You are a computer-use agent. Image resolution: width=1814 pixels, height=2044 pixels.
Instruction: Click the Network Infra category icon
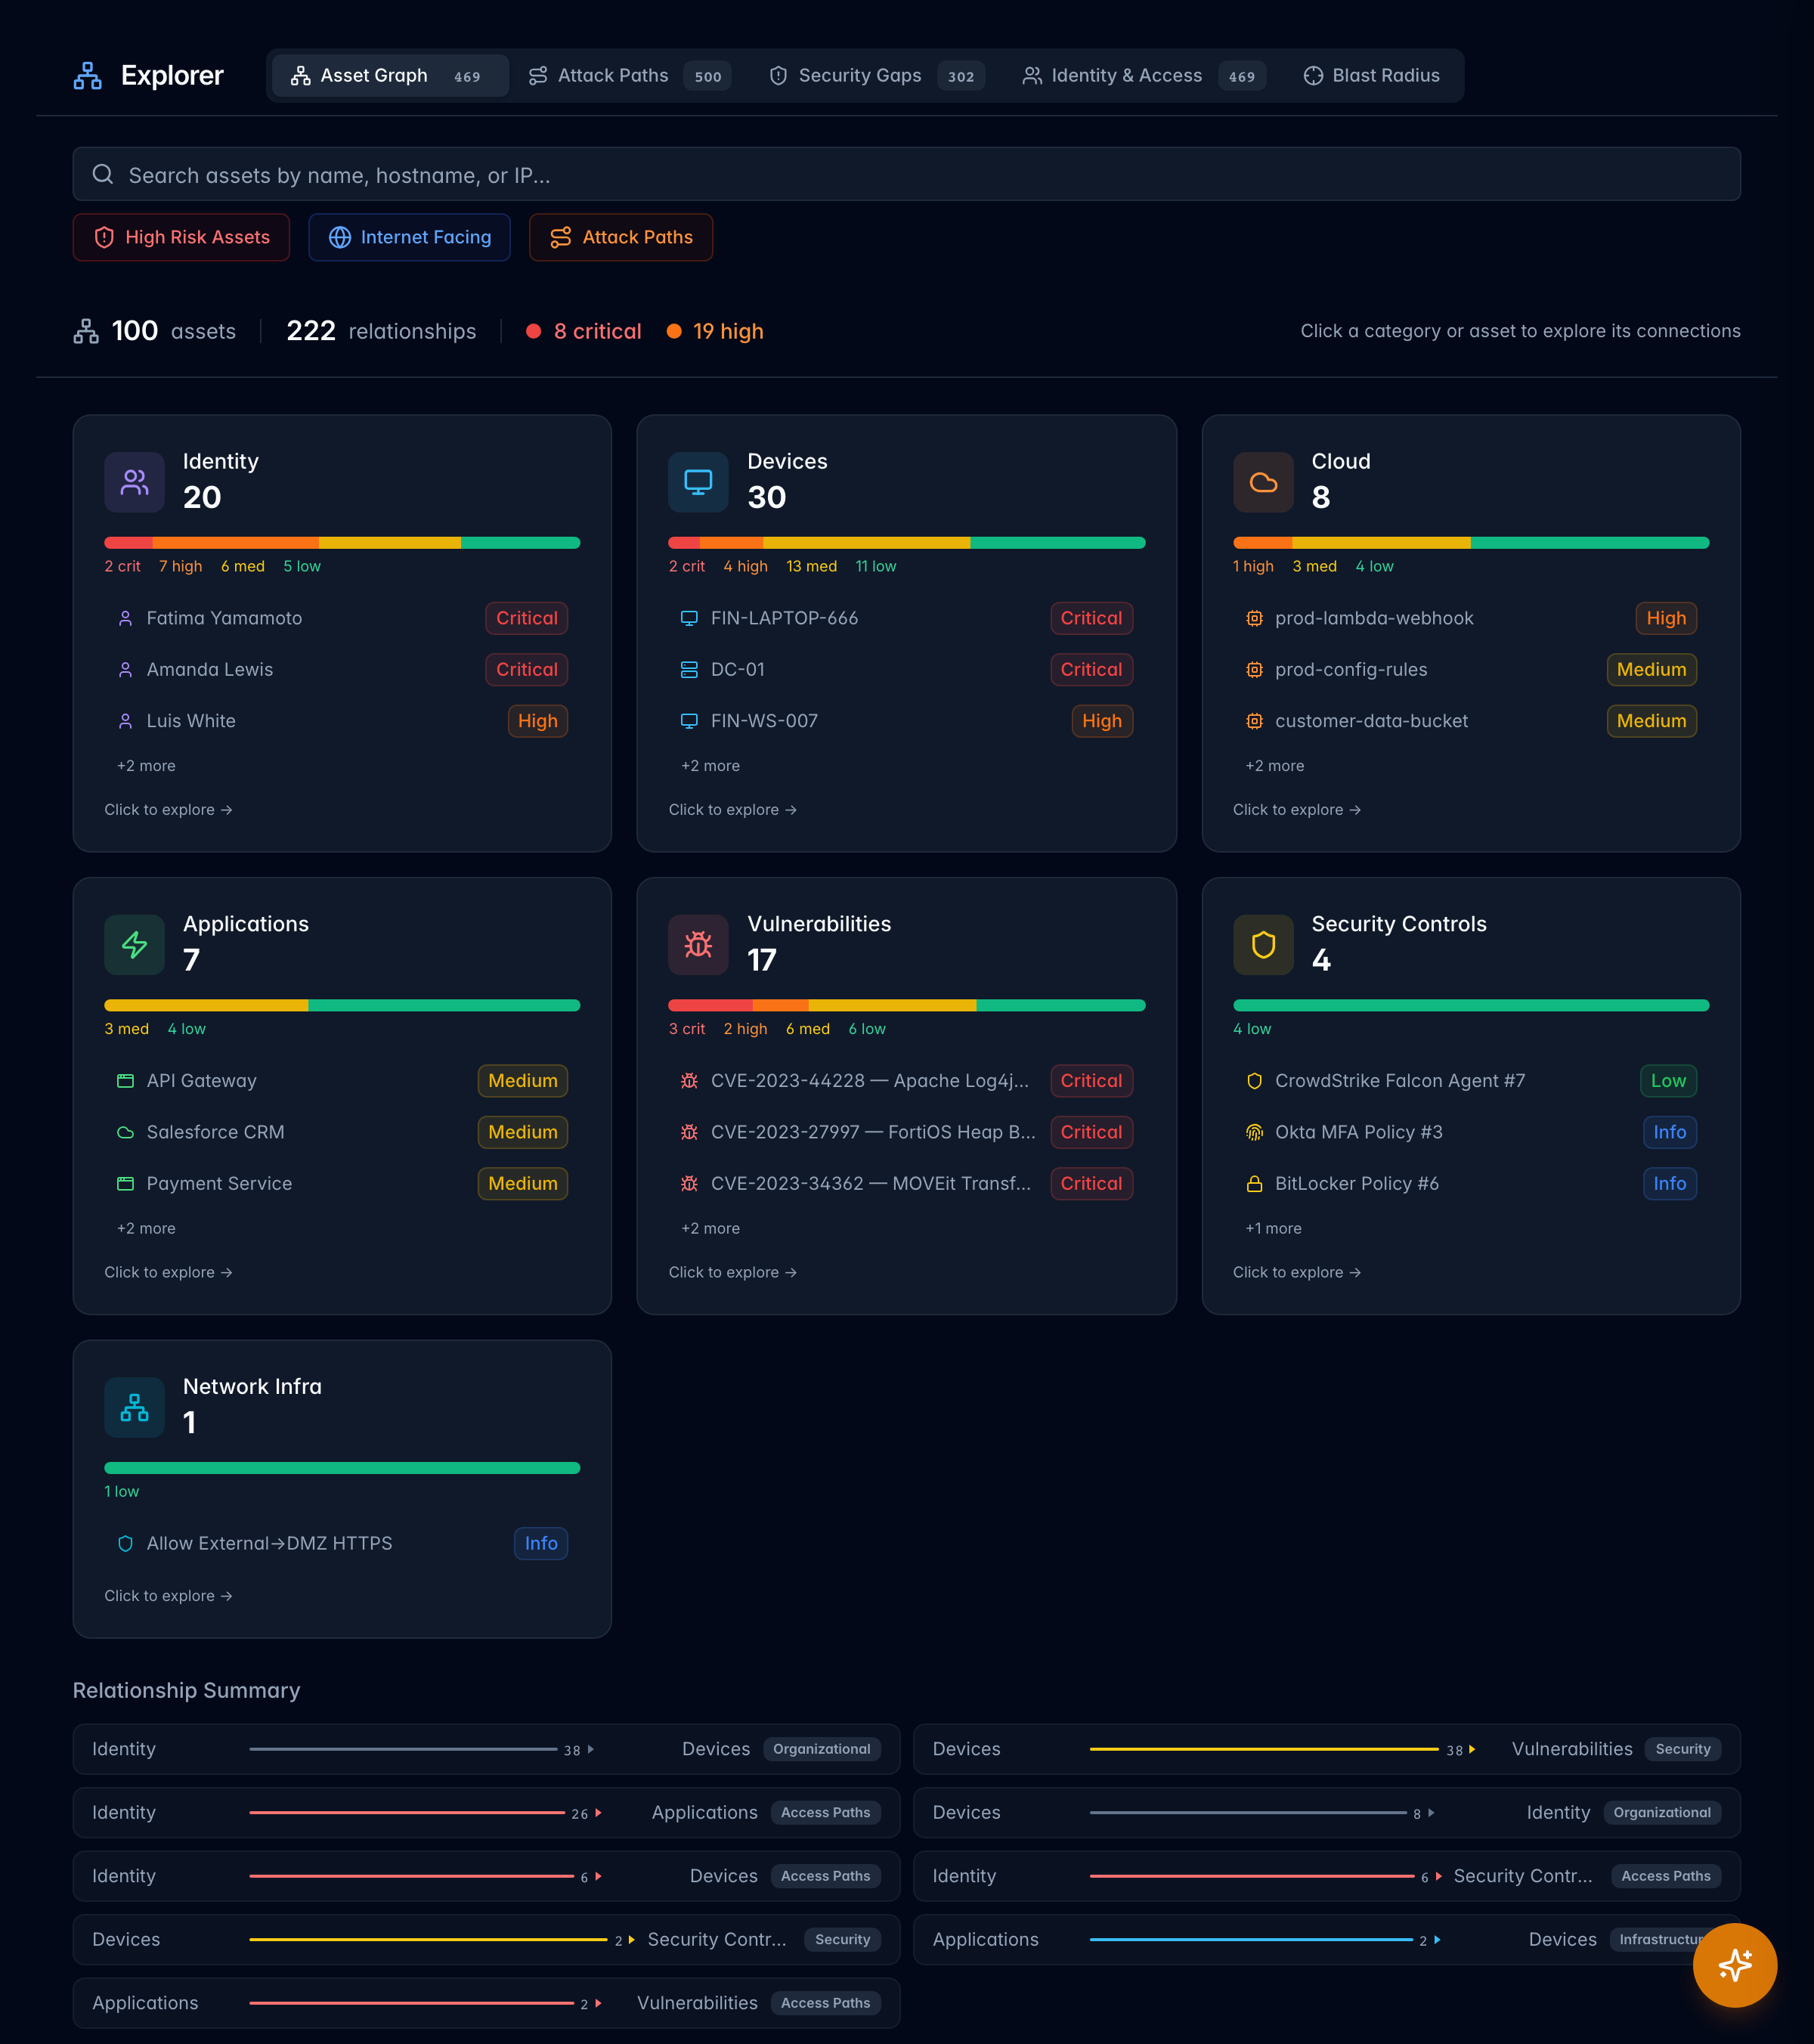coord(134,1407)
